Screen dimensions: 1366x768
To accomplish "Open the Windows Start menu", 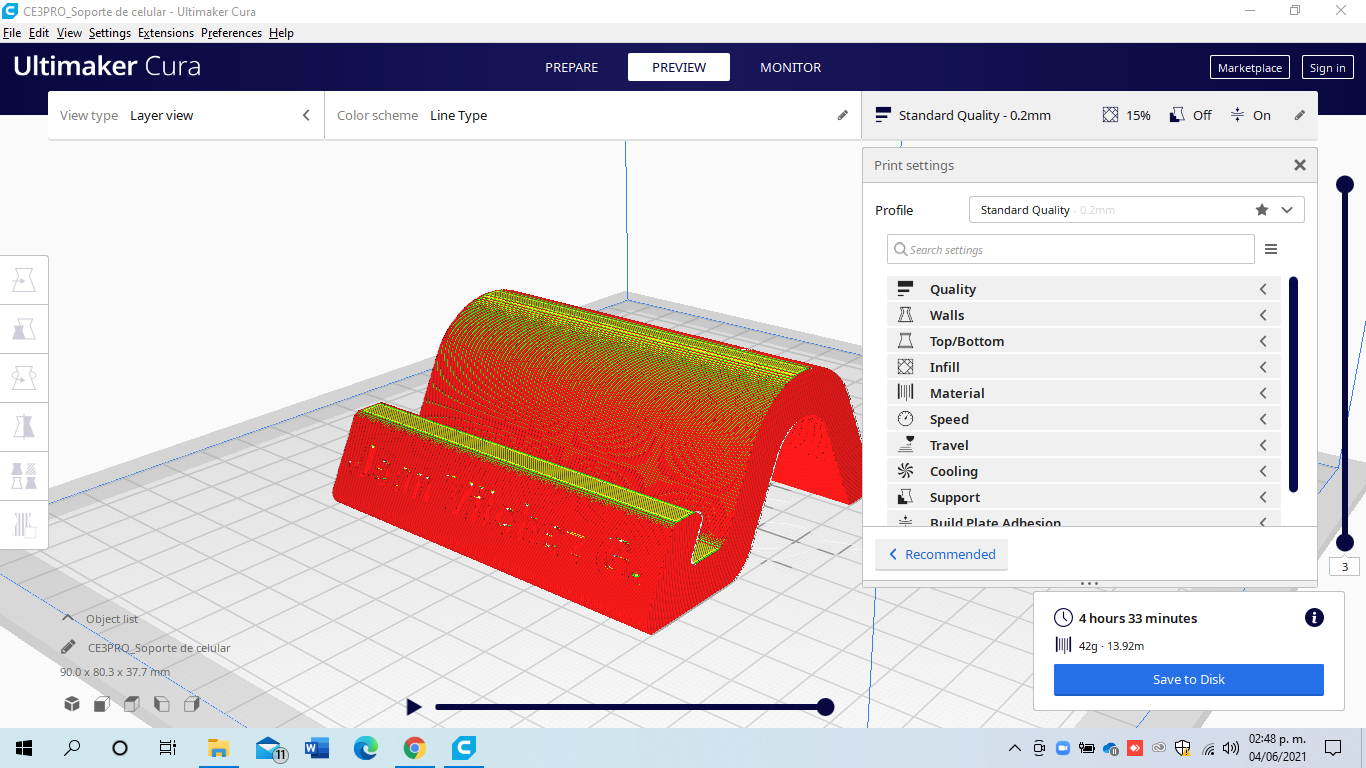I will pos(24,747).
